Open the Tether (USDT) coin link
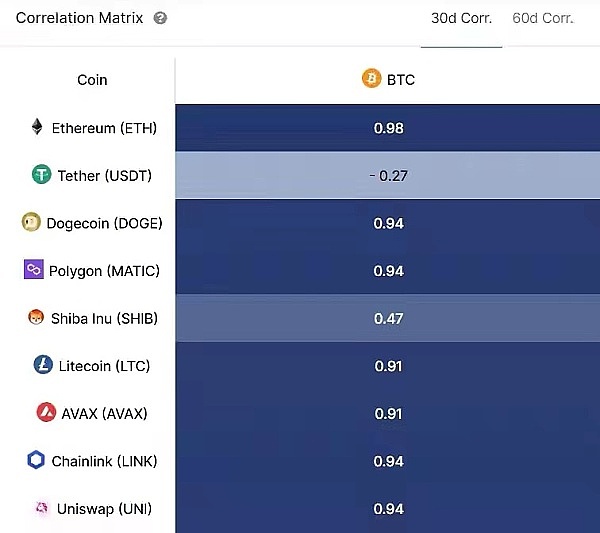600x533 pixels. coord(104,176)
